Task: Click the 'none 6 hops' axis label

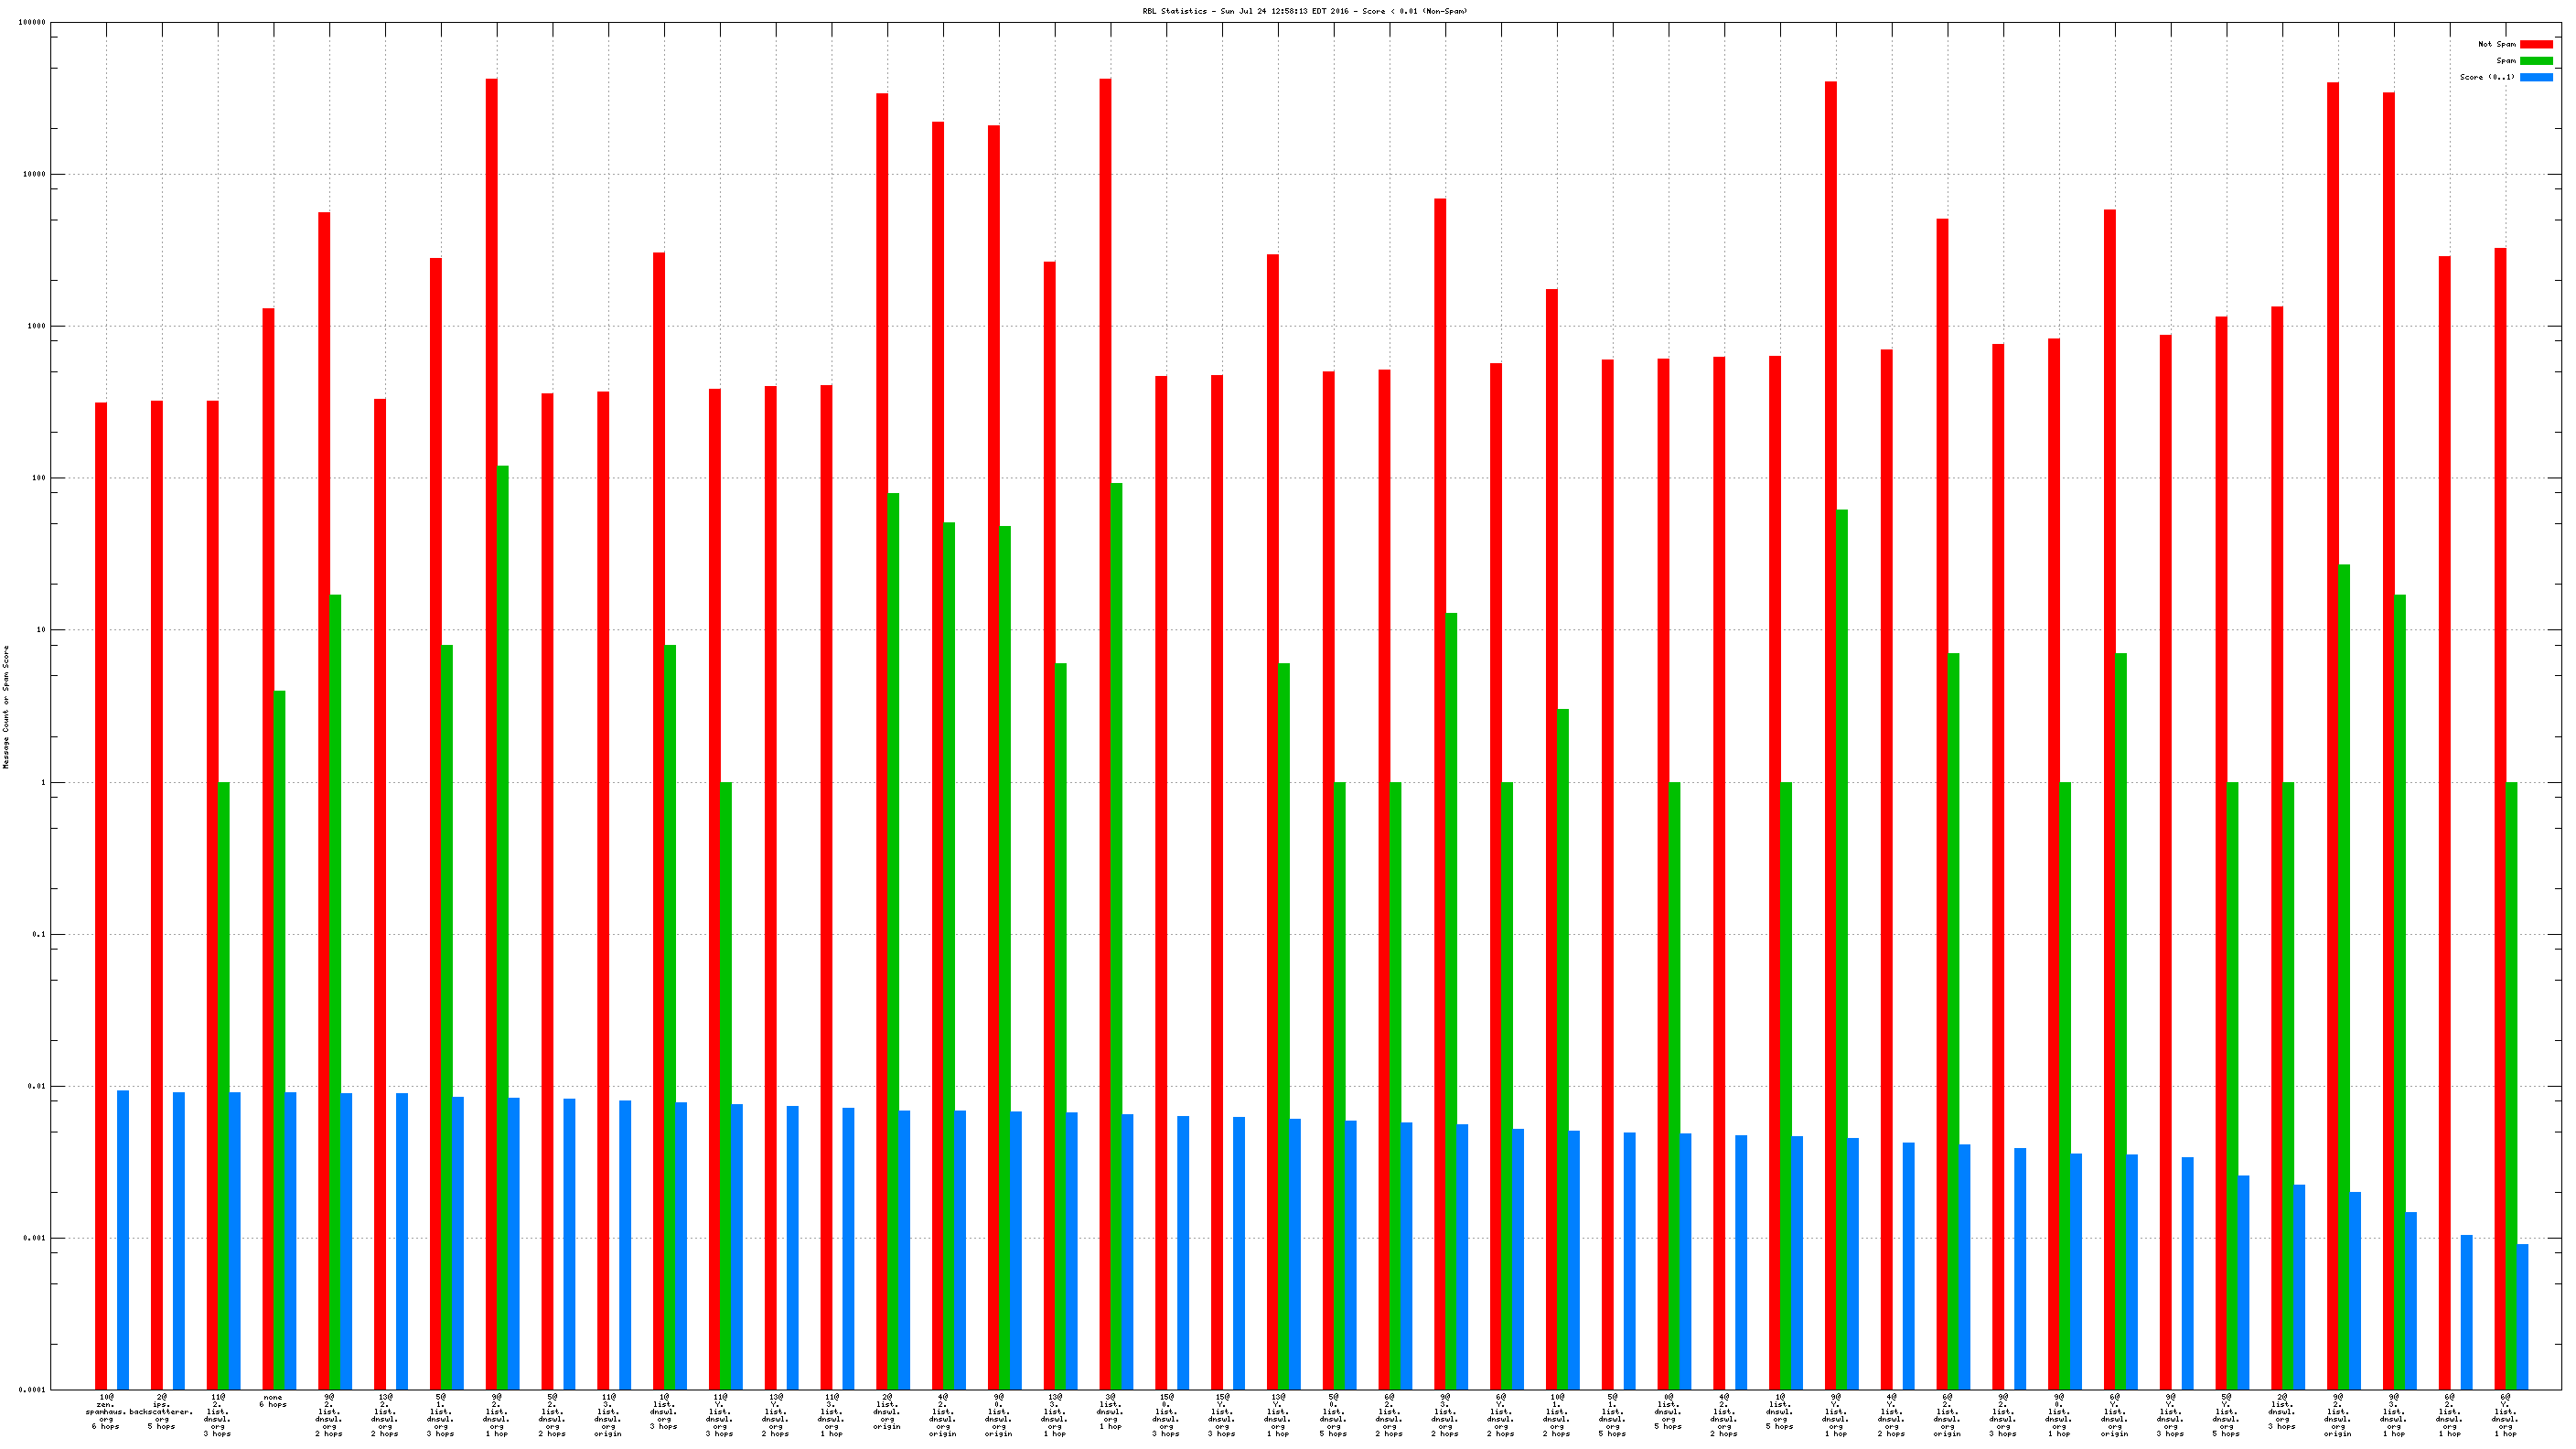Action: point(273,1401)
